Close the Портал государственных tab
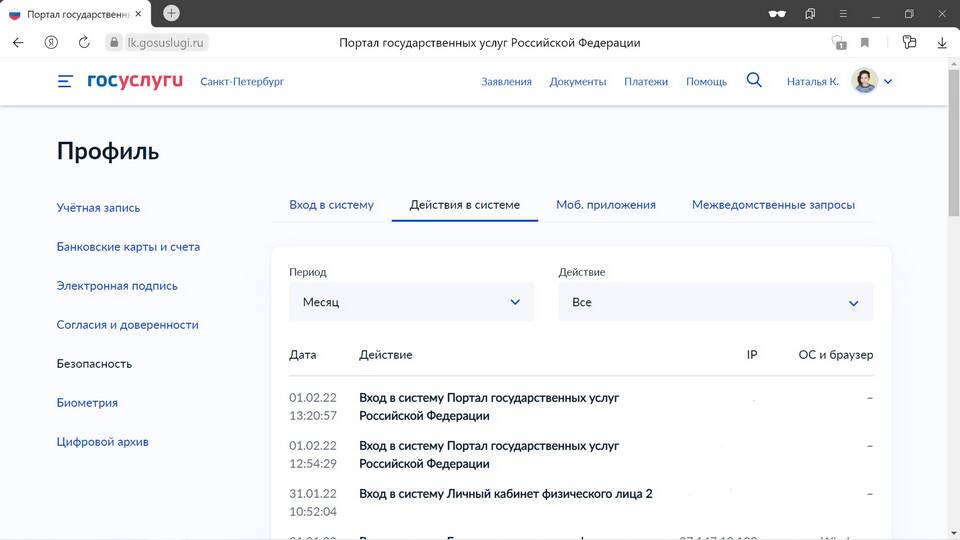 click(x=138, y=13)
